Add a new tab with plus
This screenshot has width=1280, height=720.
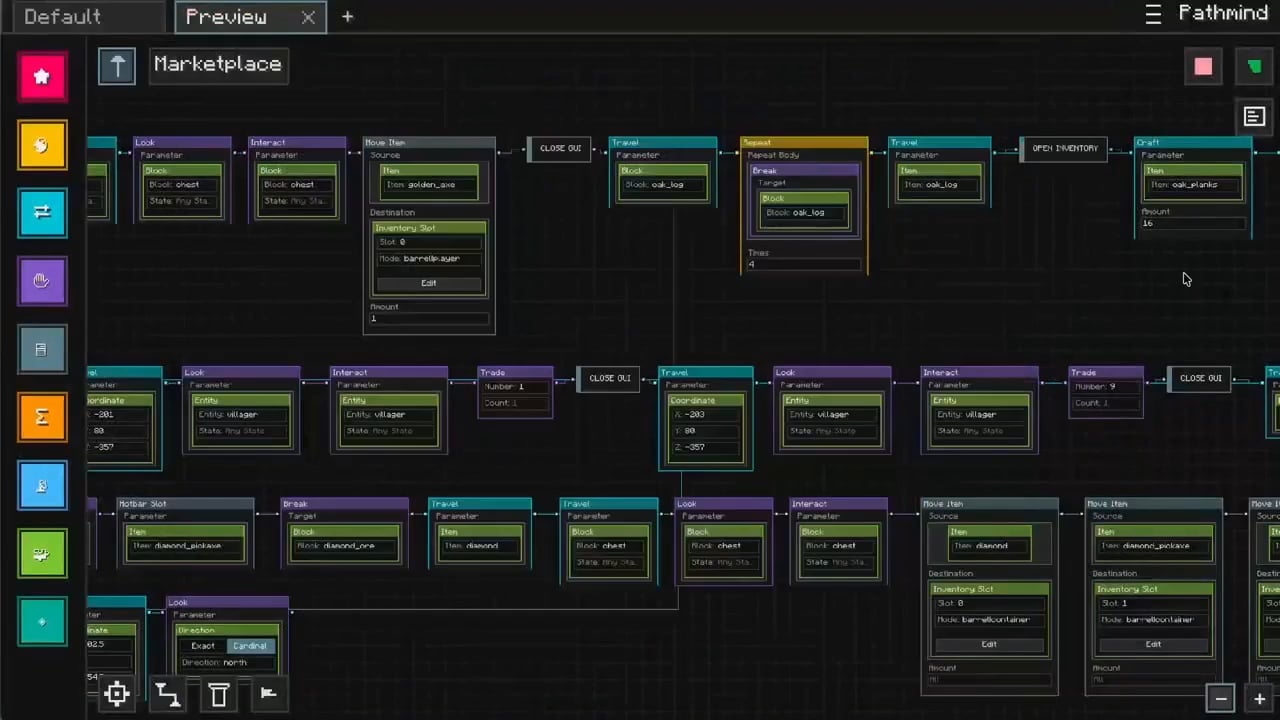(x=347, y=17)
